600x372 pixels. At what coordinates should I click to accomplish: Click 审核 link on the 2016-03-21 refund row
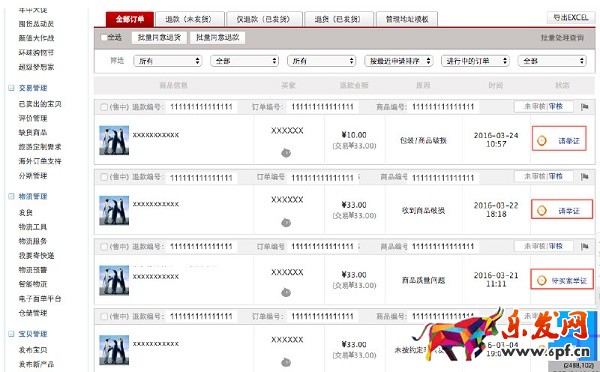point(556,246)
